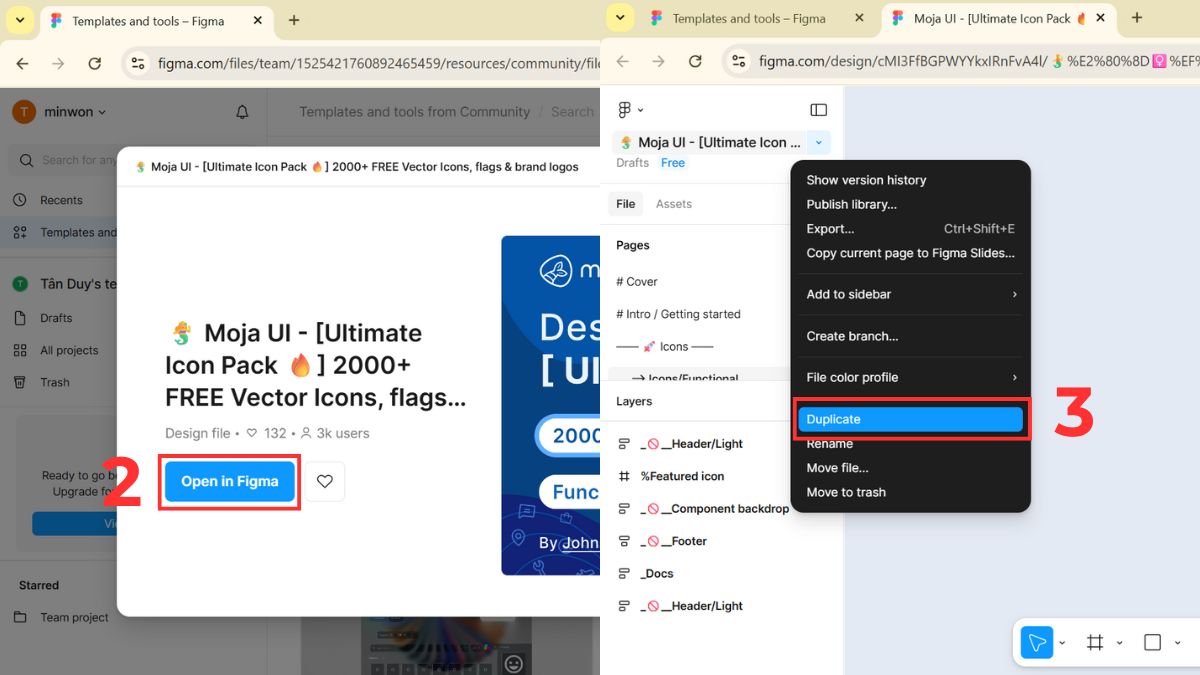Open site info icon in left address bar
Image resolution: width=1200 pixels, height=675 pixels.
pos(138,63)
